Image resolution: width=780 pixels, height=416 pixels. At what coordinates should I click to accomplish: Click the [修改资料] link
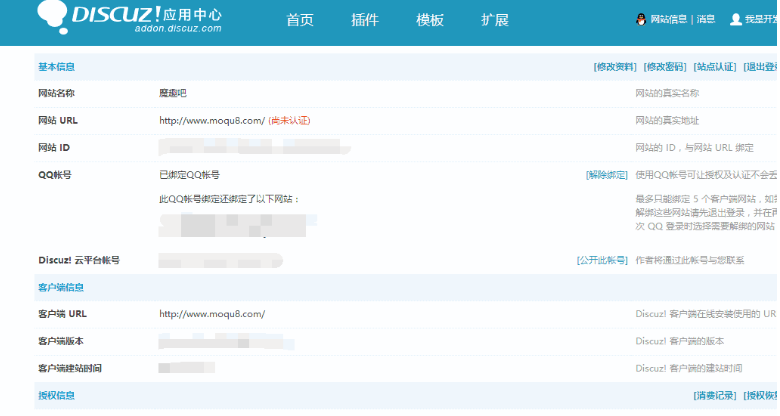click(x=615, y=67)
